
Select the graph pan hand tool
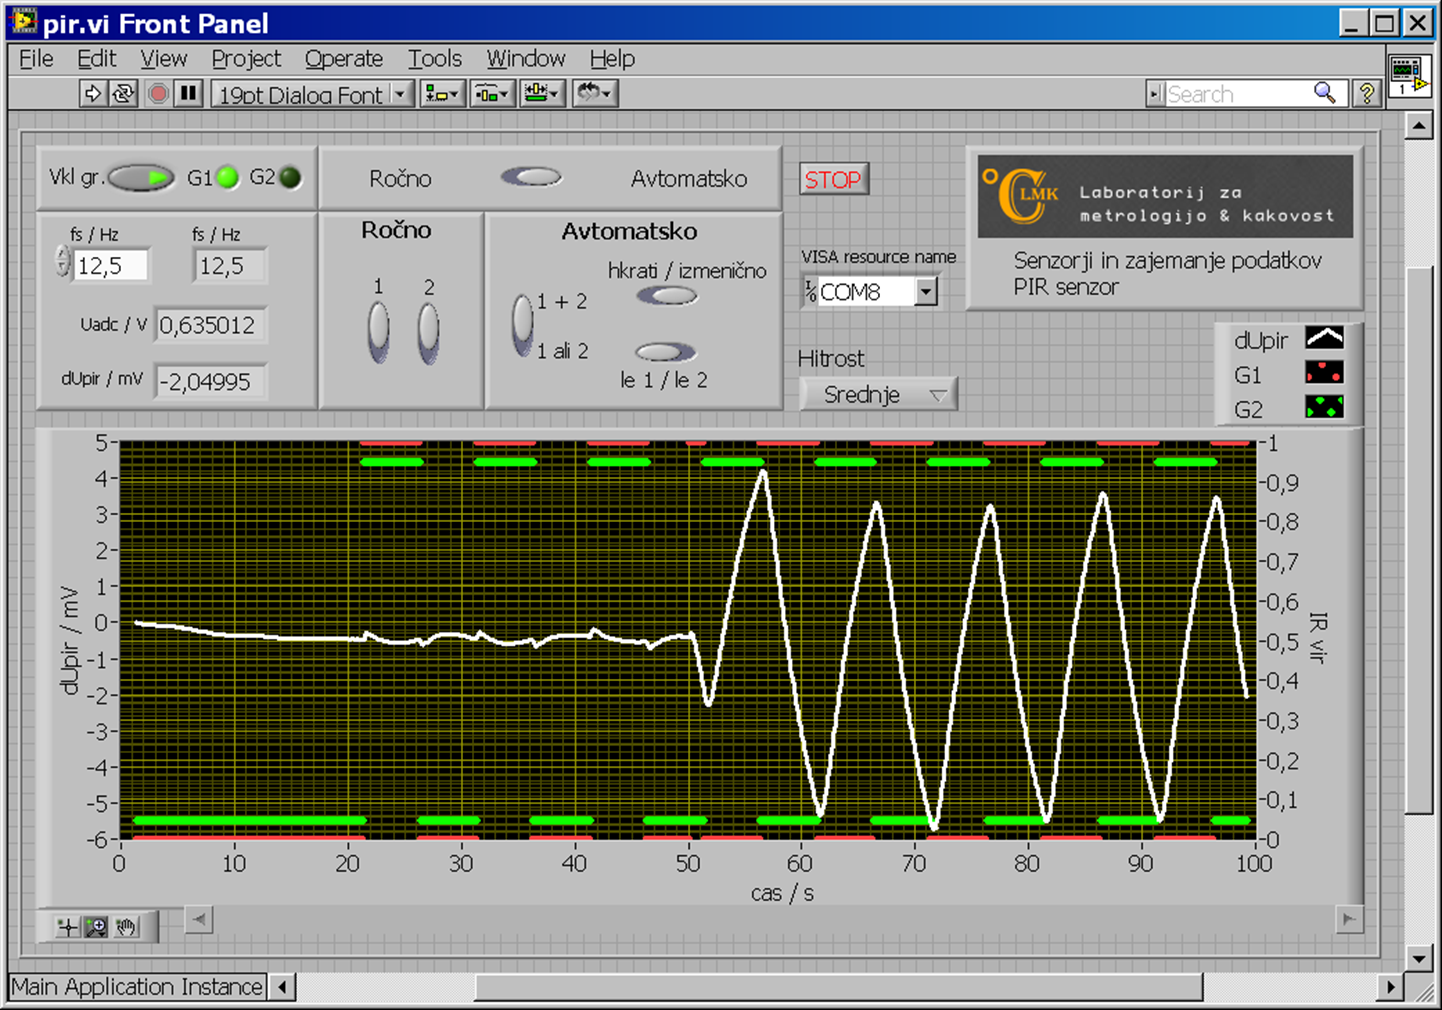coord(126,927)
